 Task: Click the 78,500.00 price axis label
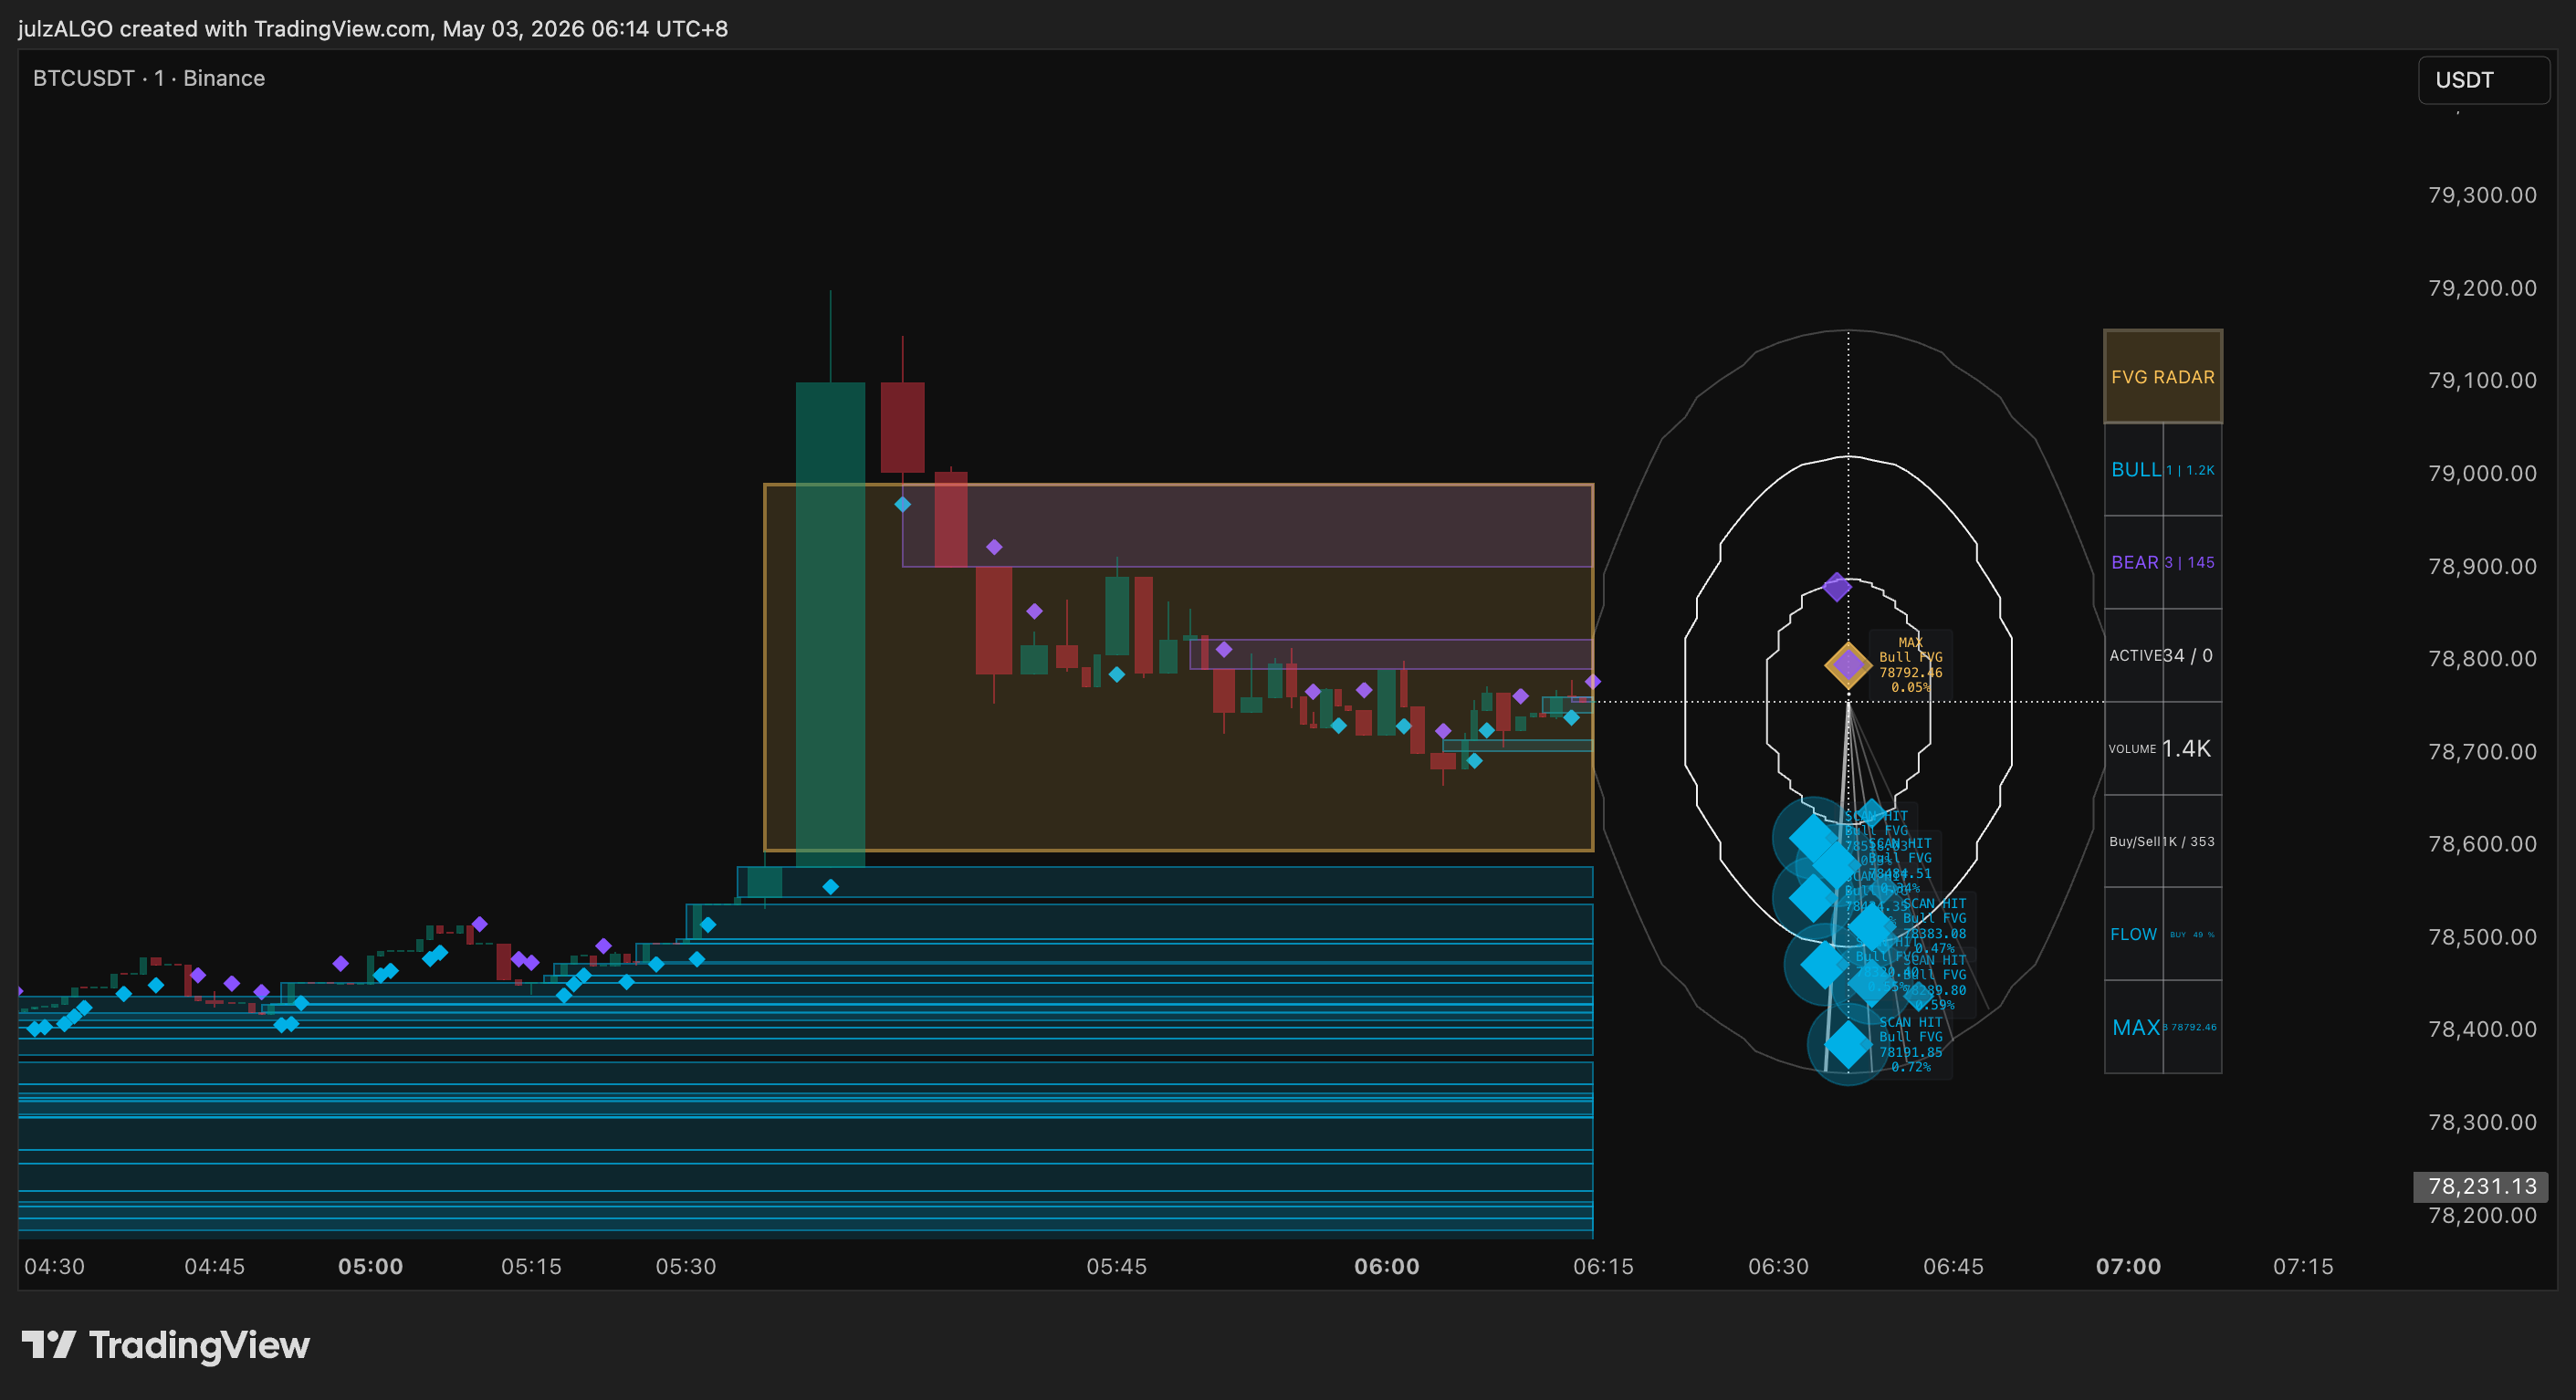click(x=2482, y=937)
